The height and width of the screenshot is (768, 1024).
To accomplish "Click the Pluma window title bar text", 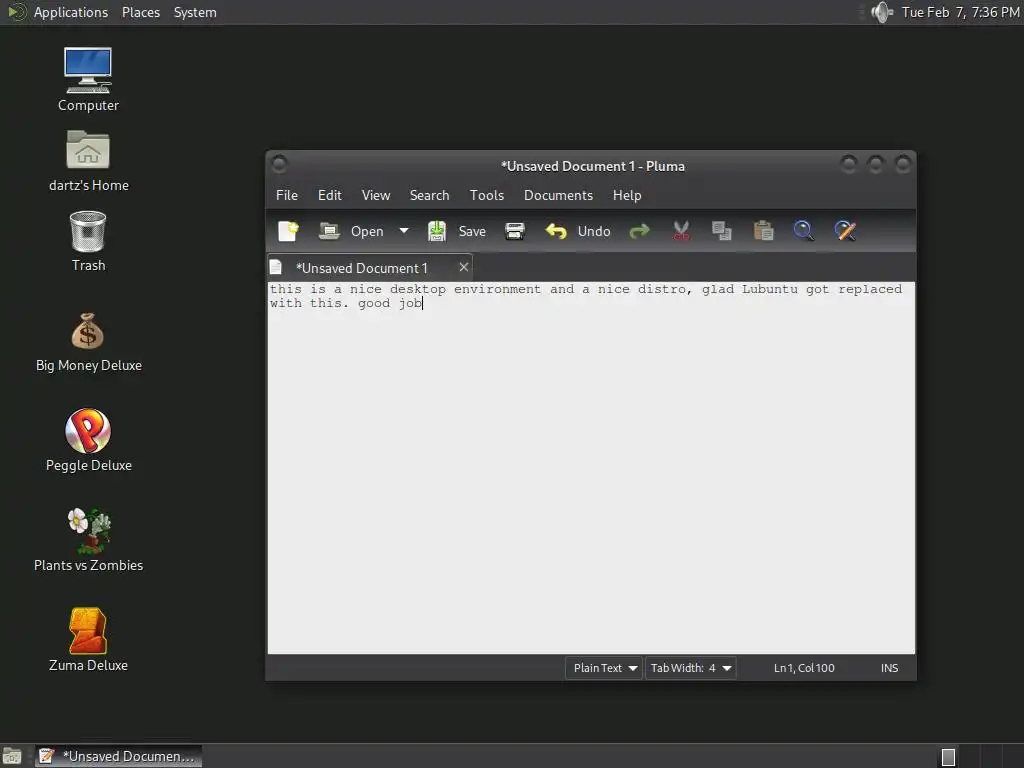I will point(592,166).
